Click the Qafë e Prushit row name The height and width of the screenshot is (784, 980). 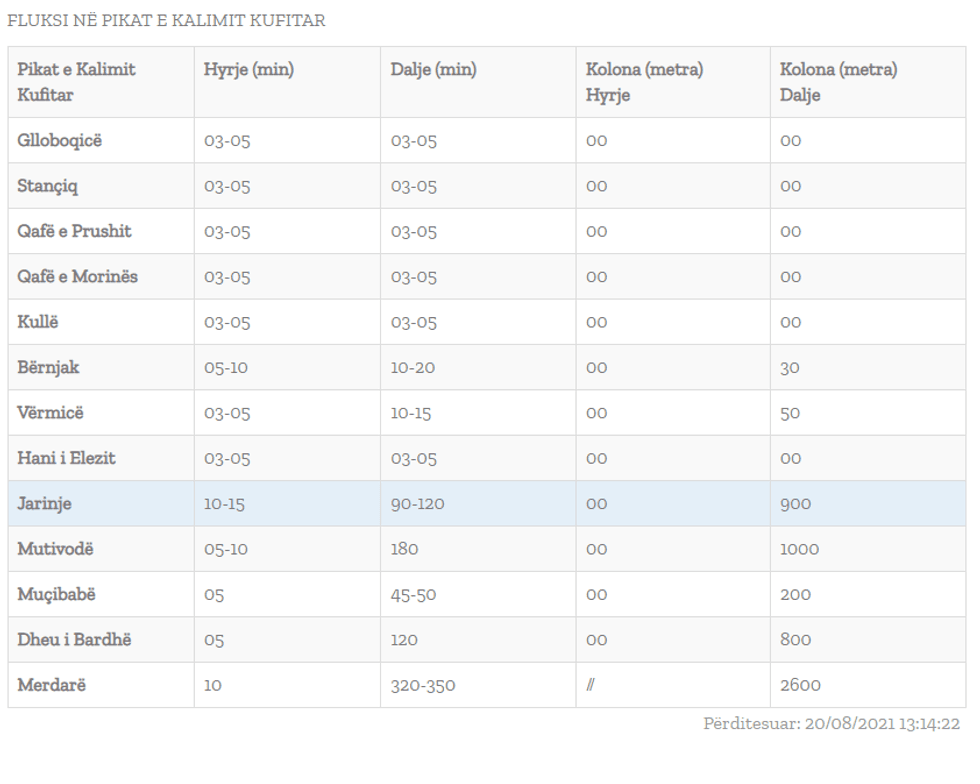coord(74,231)
